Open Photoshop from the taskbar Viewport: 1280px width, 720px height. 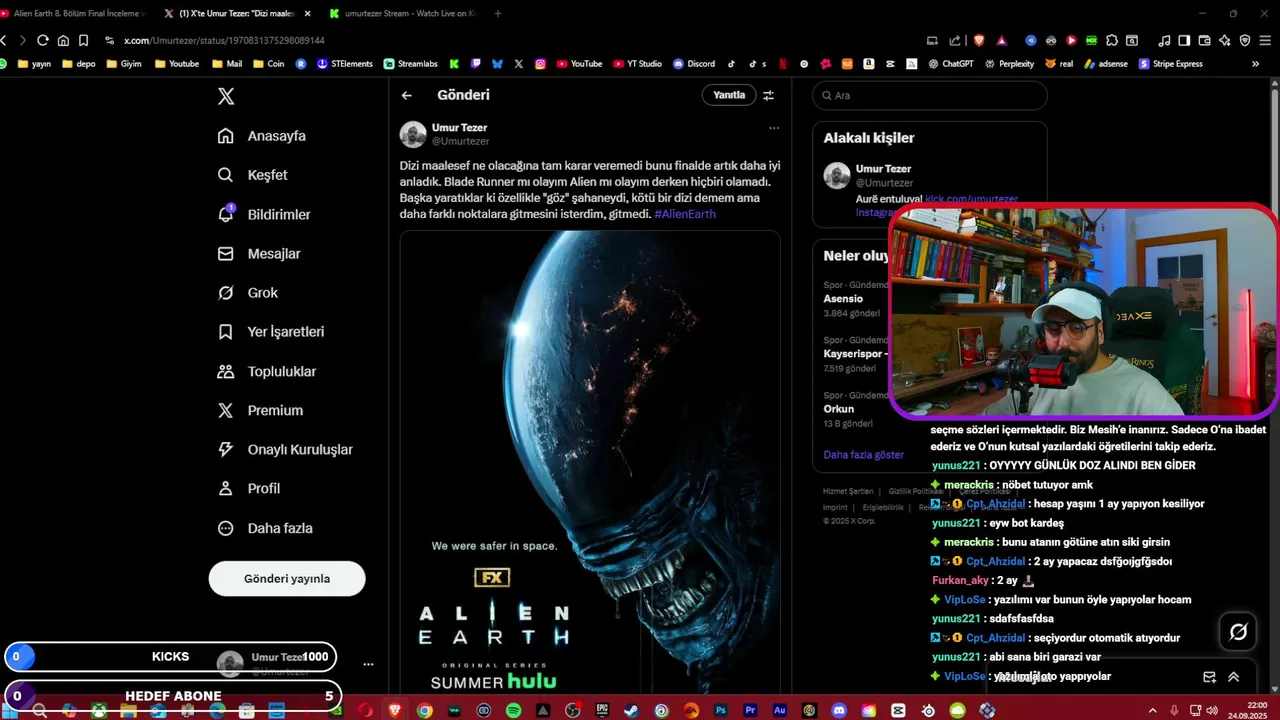(x=720, y=710)
